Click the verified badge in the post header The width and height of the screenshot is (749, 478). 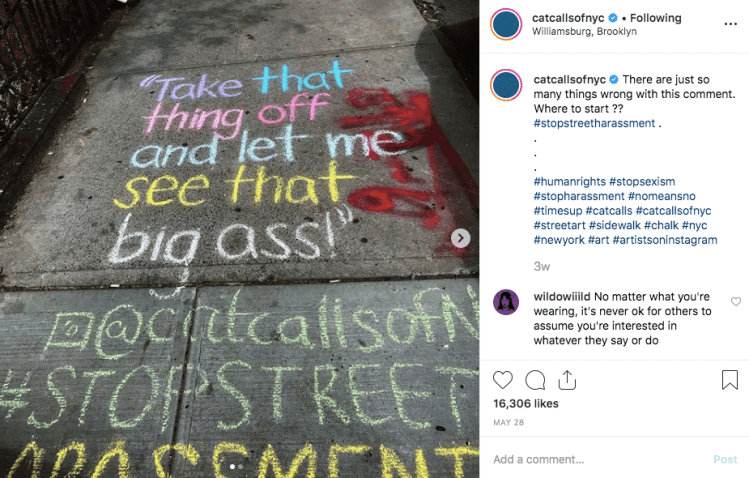[x=612, y=18]
